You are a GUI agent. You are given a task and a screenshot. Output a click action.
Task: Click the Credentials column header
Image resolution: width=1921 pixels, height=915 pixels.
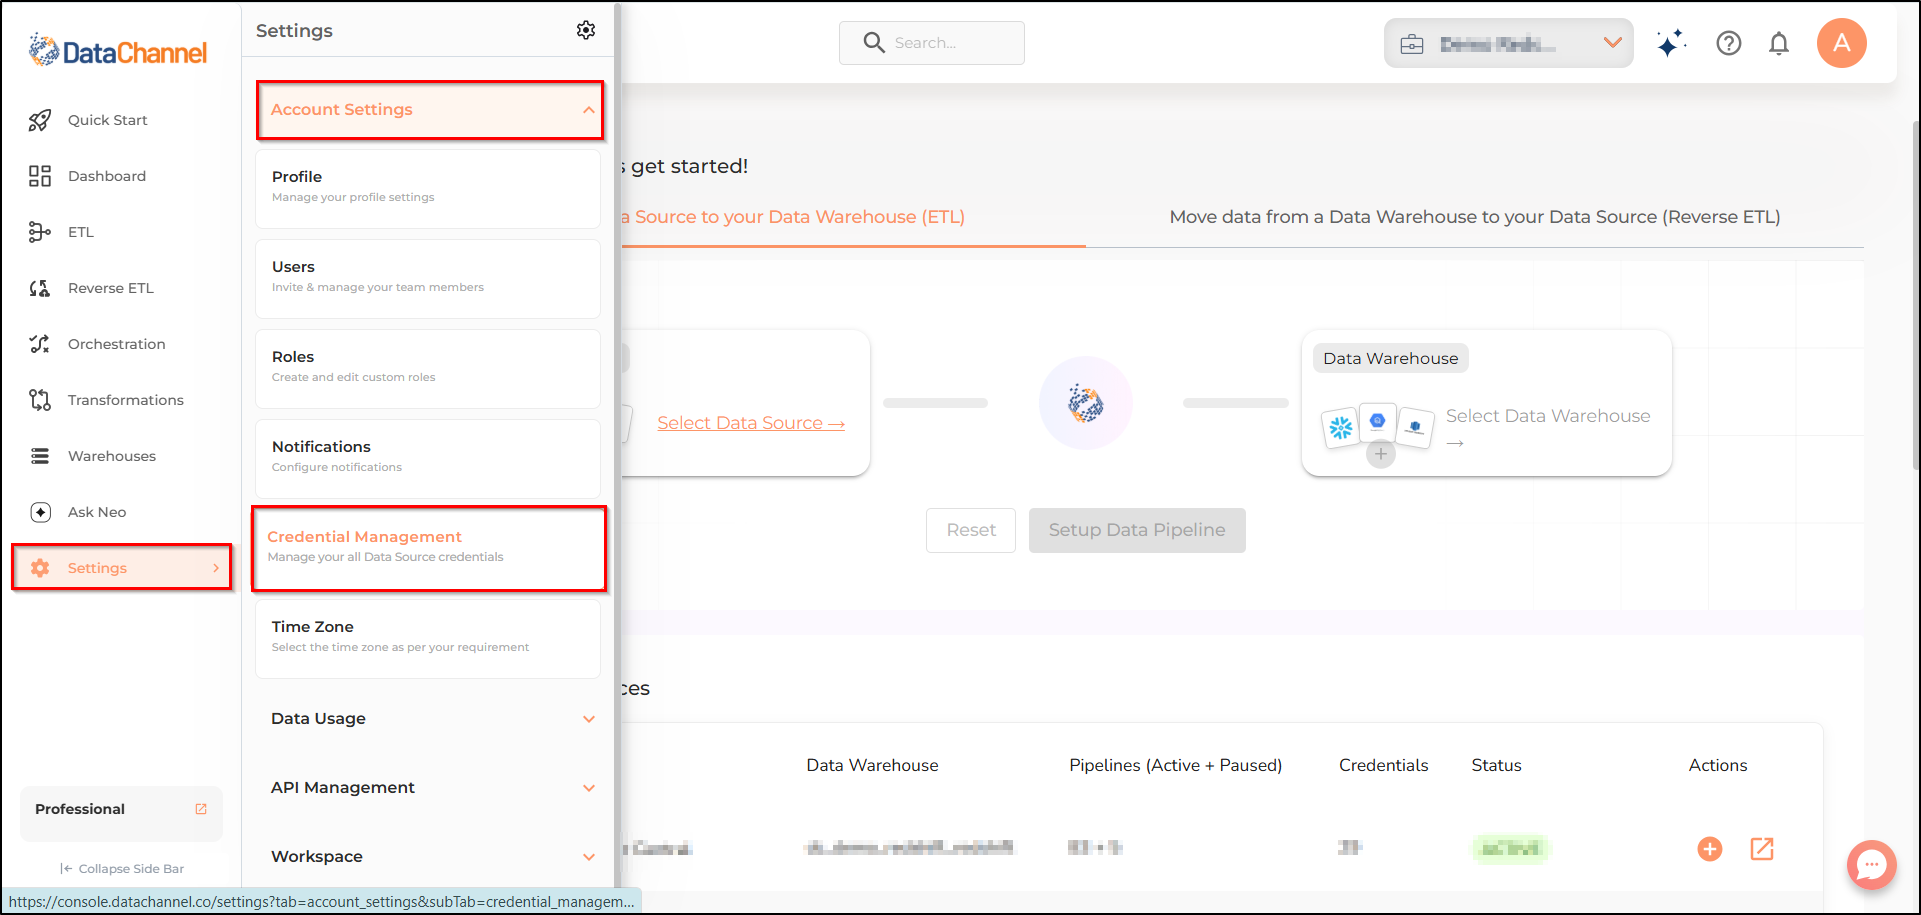(1384, 766)
